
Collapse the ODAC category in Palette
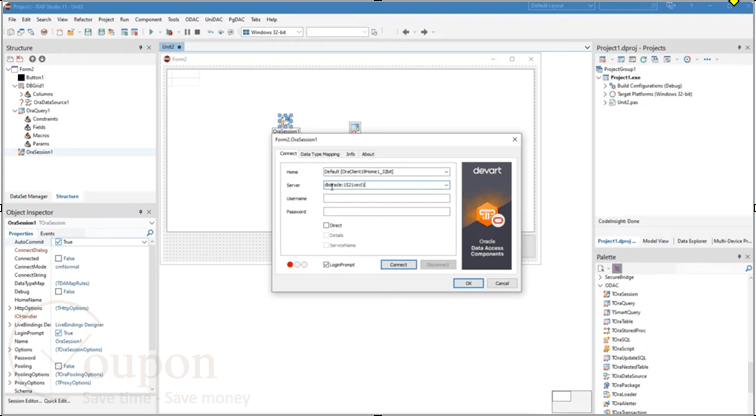(x=600, y=286)
